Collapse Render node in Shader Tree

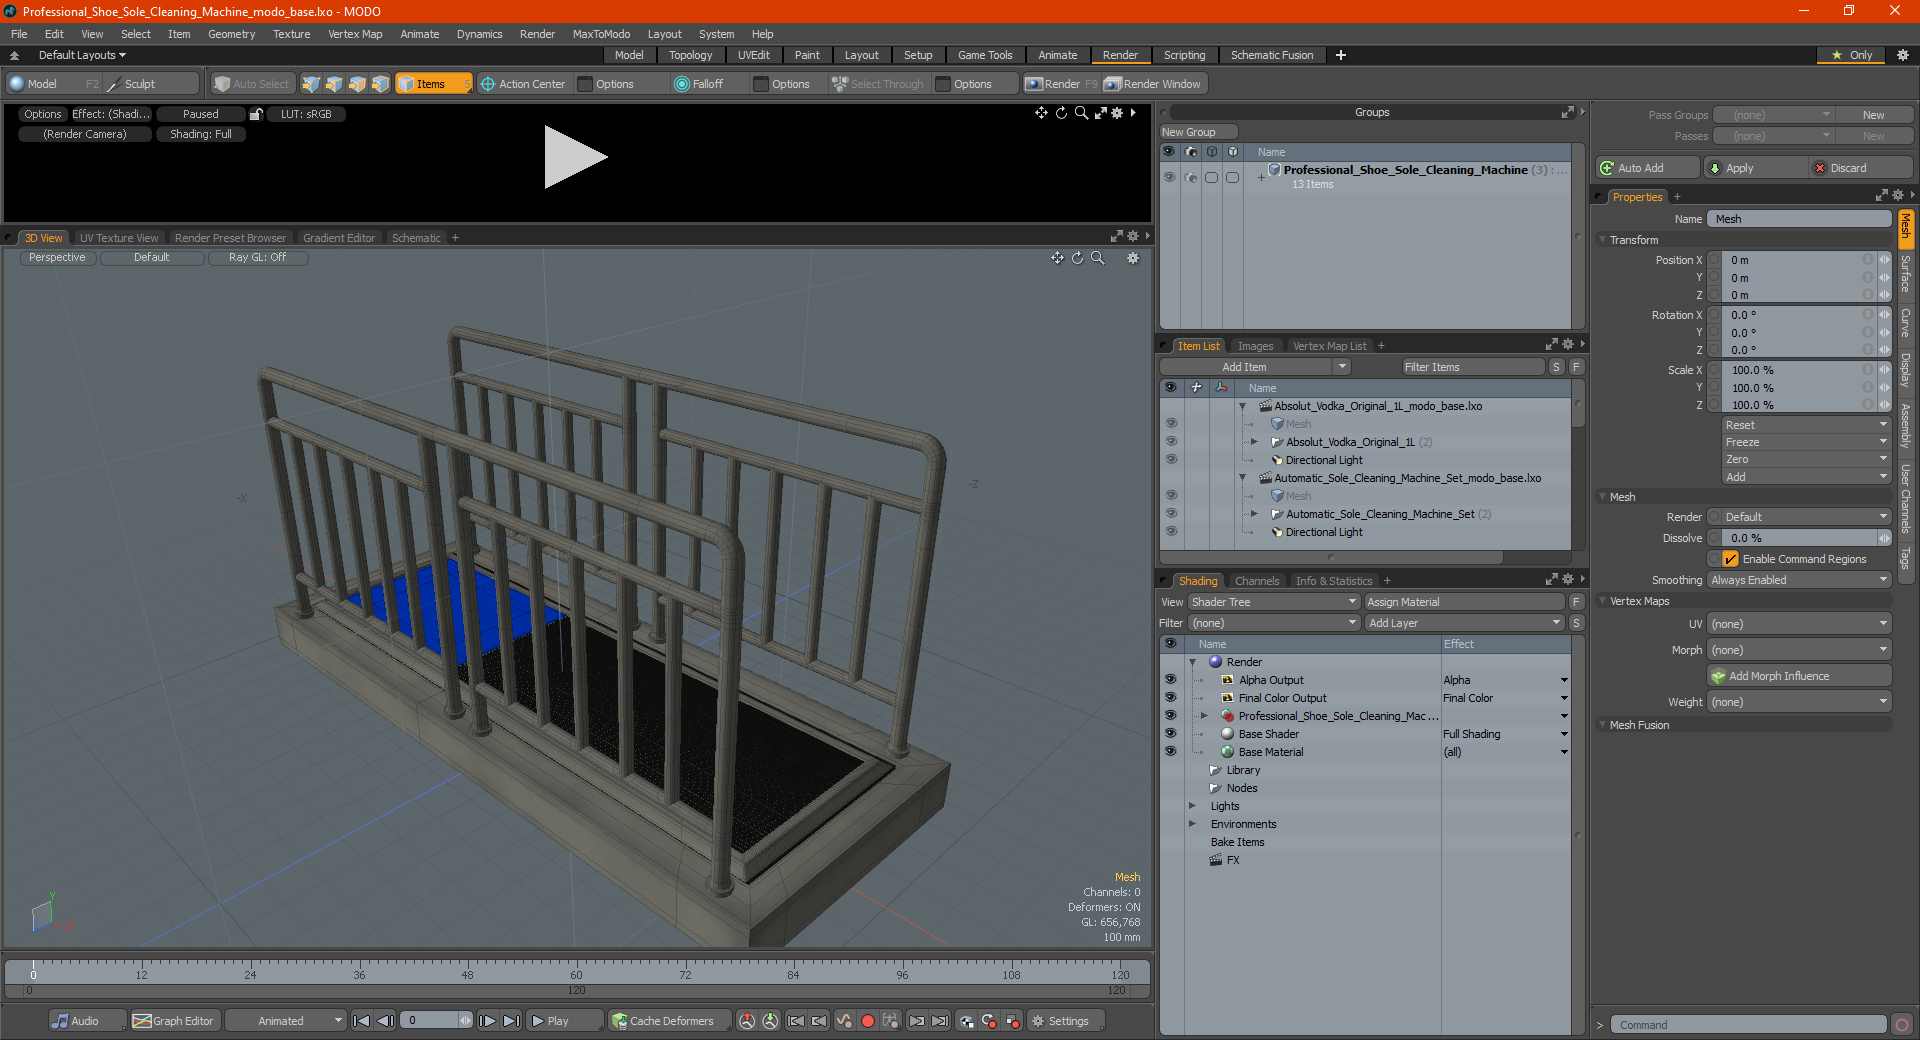(x=1192, y=662)
